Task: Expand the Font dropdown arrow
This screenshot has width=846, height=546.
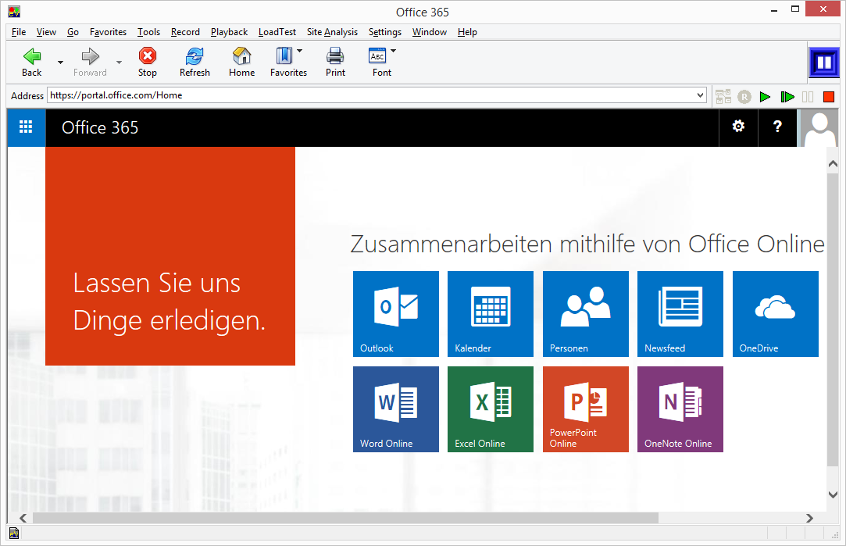Action: 393,51
